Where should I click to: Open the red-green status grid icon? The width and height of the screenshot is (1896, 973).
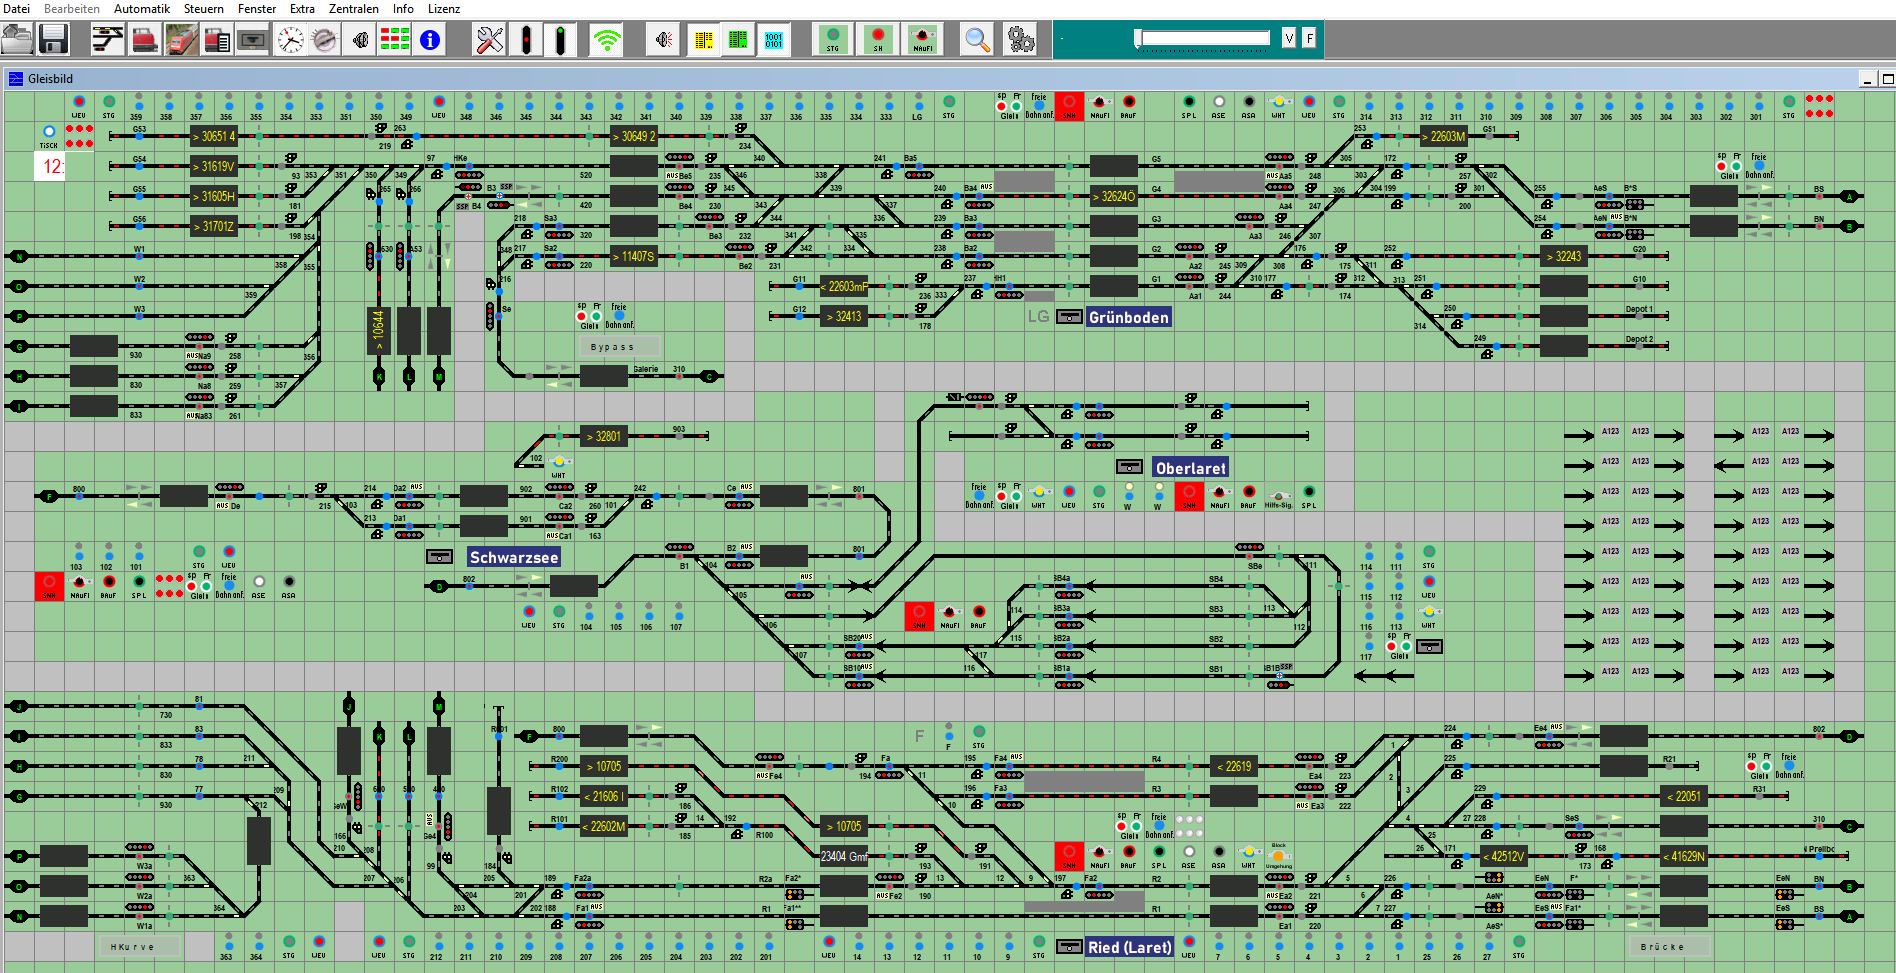tap(395, 40)
